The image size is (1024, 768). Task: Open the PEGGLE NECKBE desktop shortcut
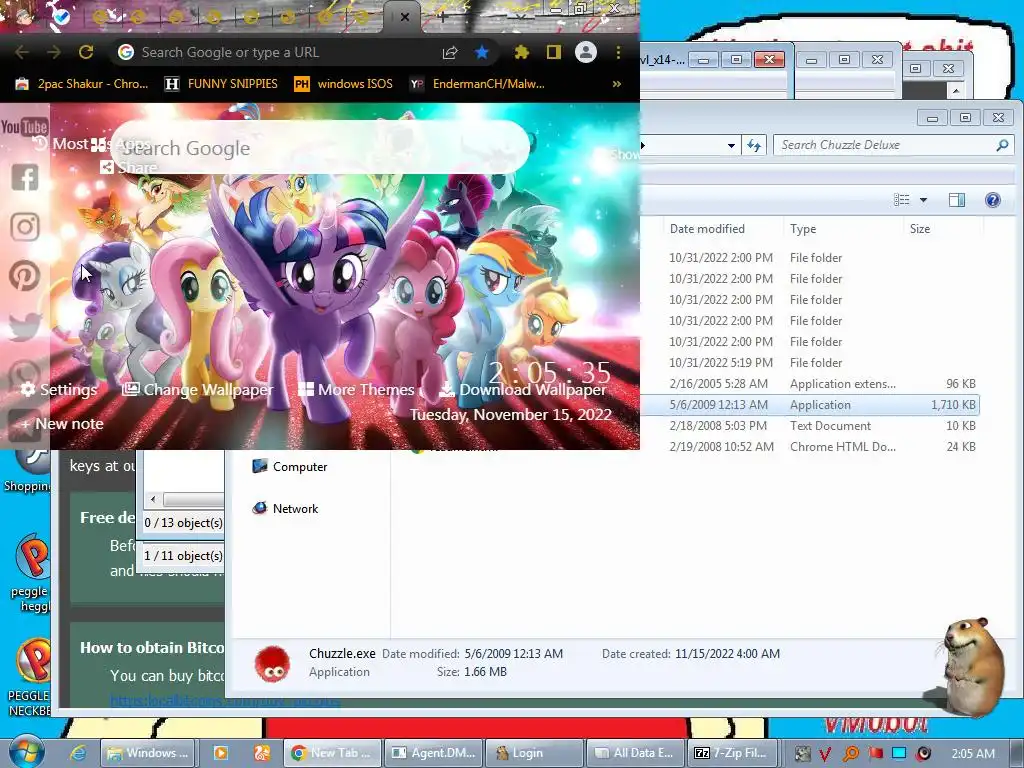point(29,678)
